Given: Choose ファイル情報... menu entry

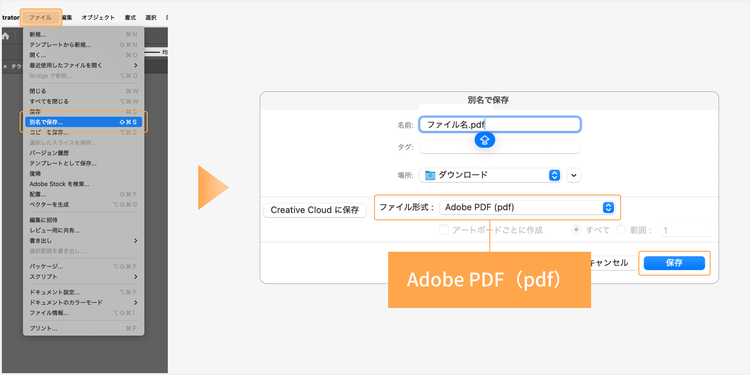Looking at the screenshot, I should coord(83,313).
